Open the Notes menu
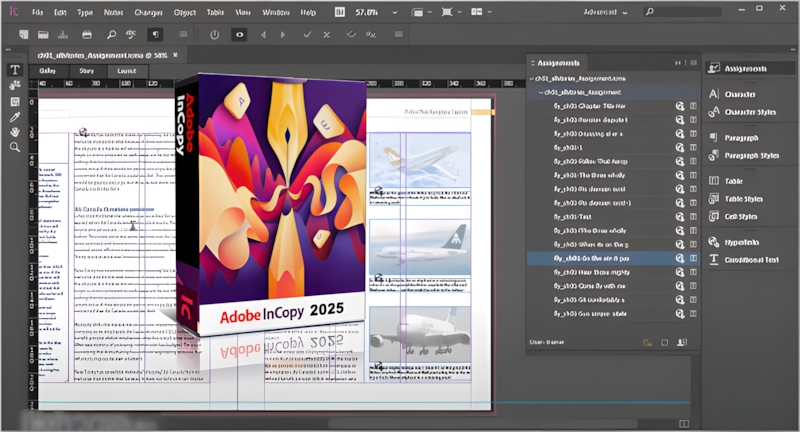This screenshot has width=800, height=432. [x=113, y=12]
